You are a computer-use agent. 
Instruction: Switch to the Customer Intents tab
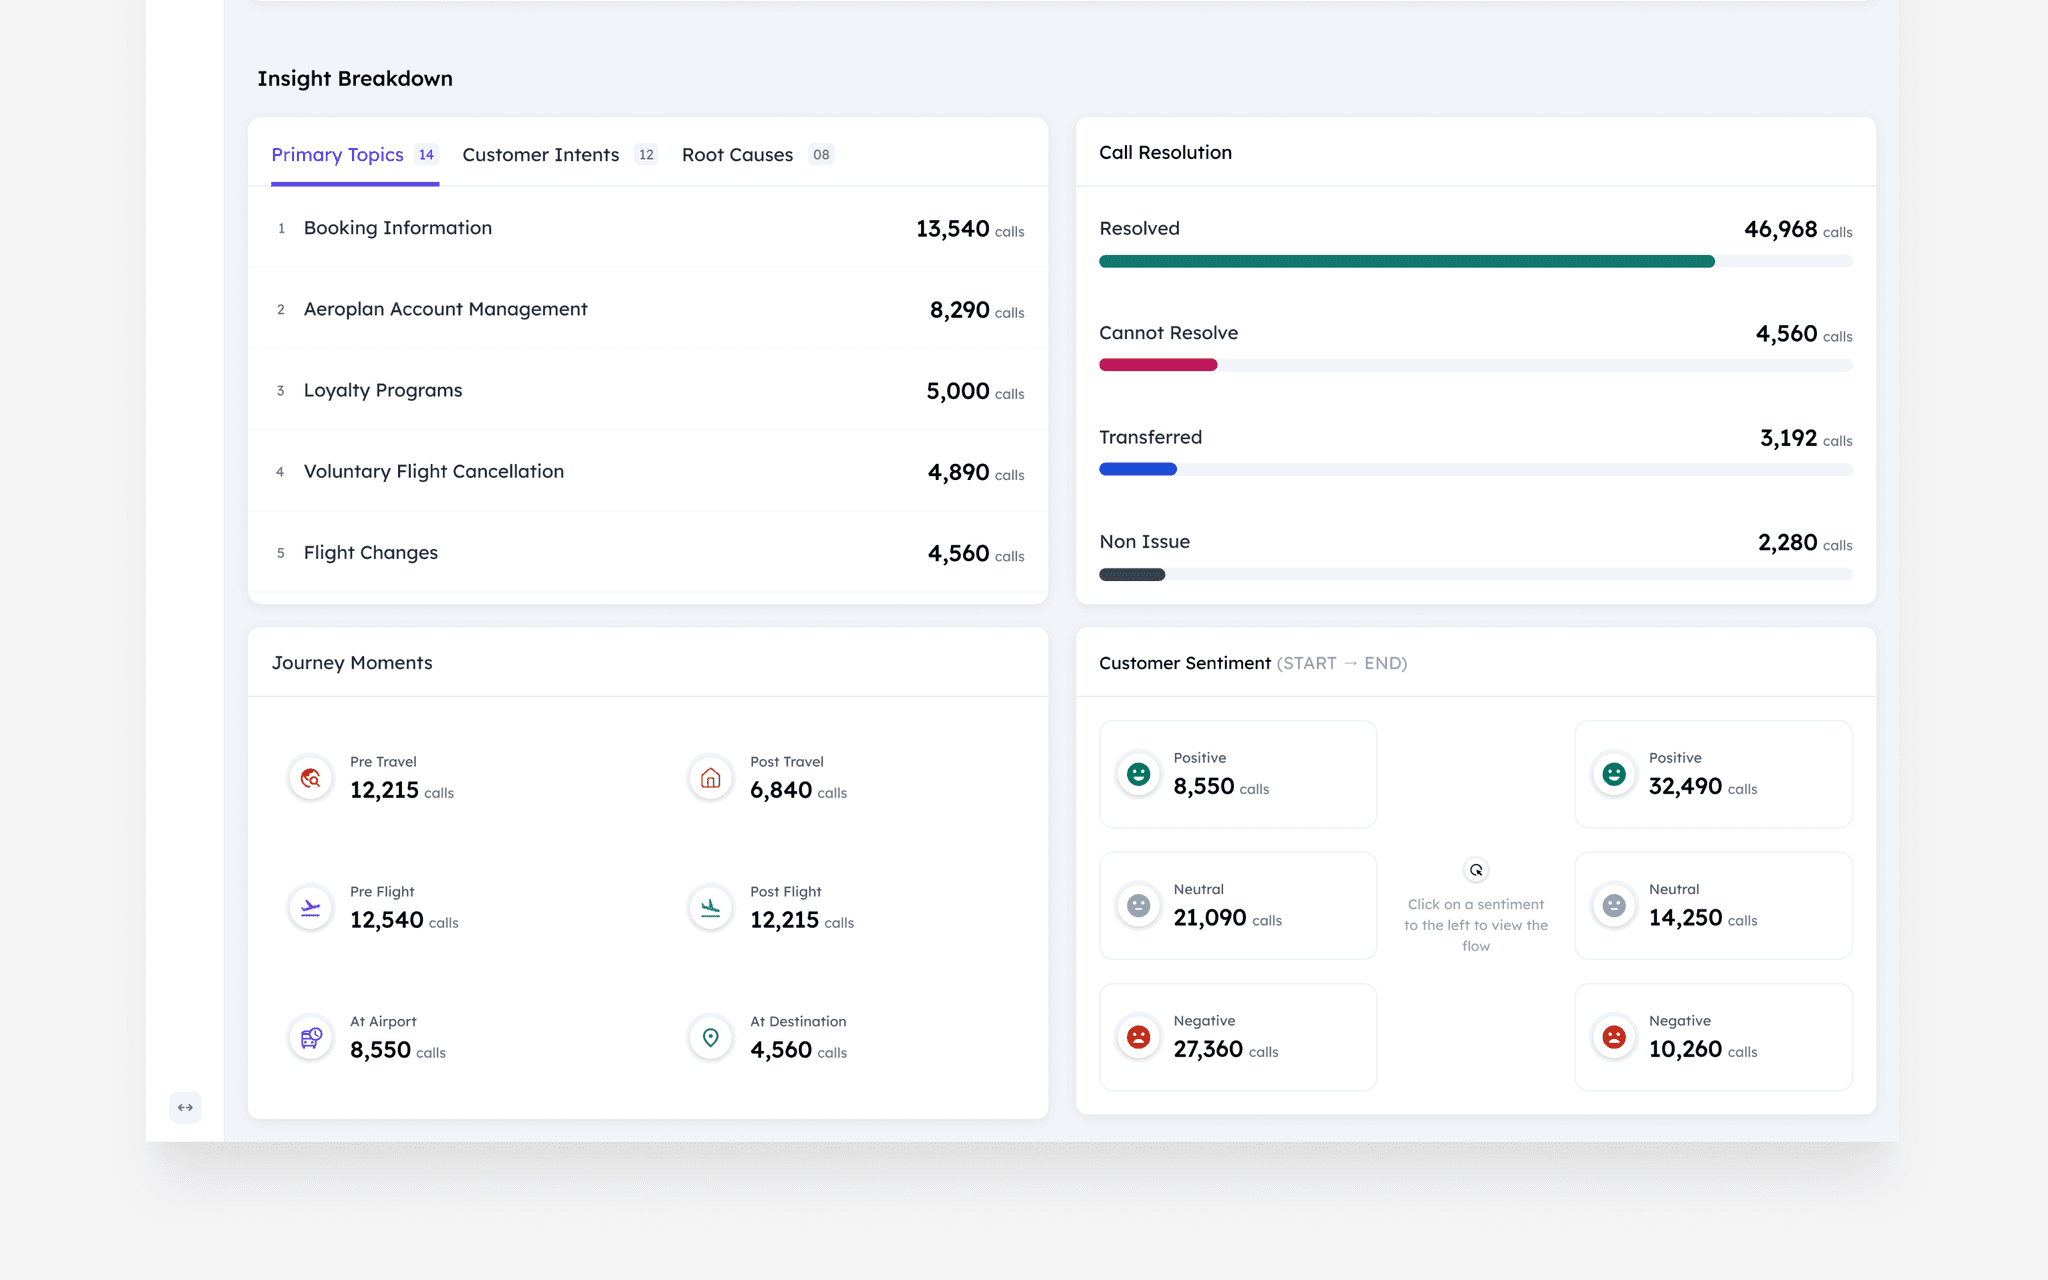point(541,155)
